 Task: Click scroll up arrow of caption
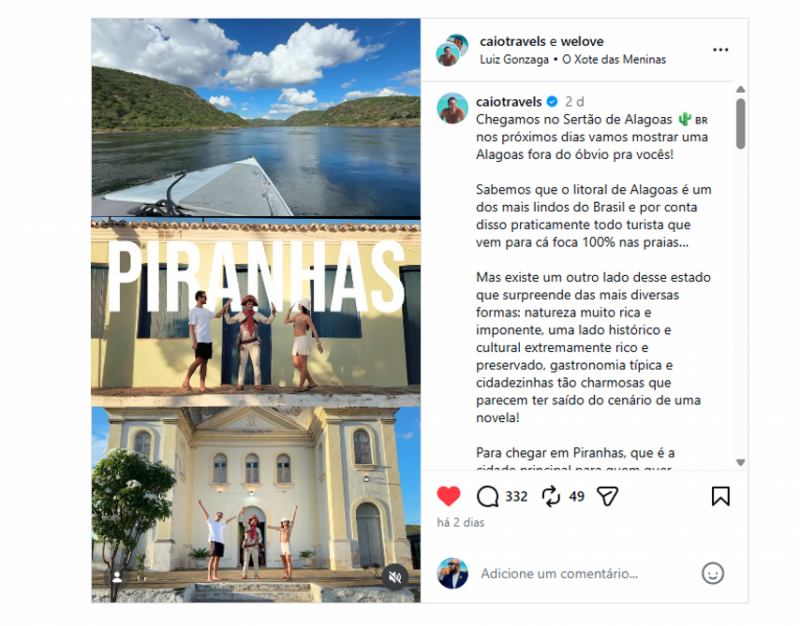coord(740,90)
